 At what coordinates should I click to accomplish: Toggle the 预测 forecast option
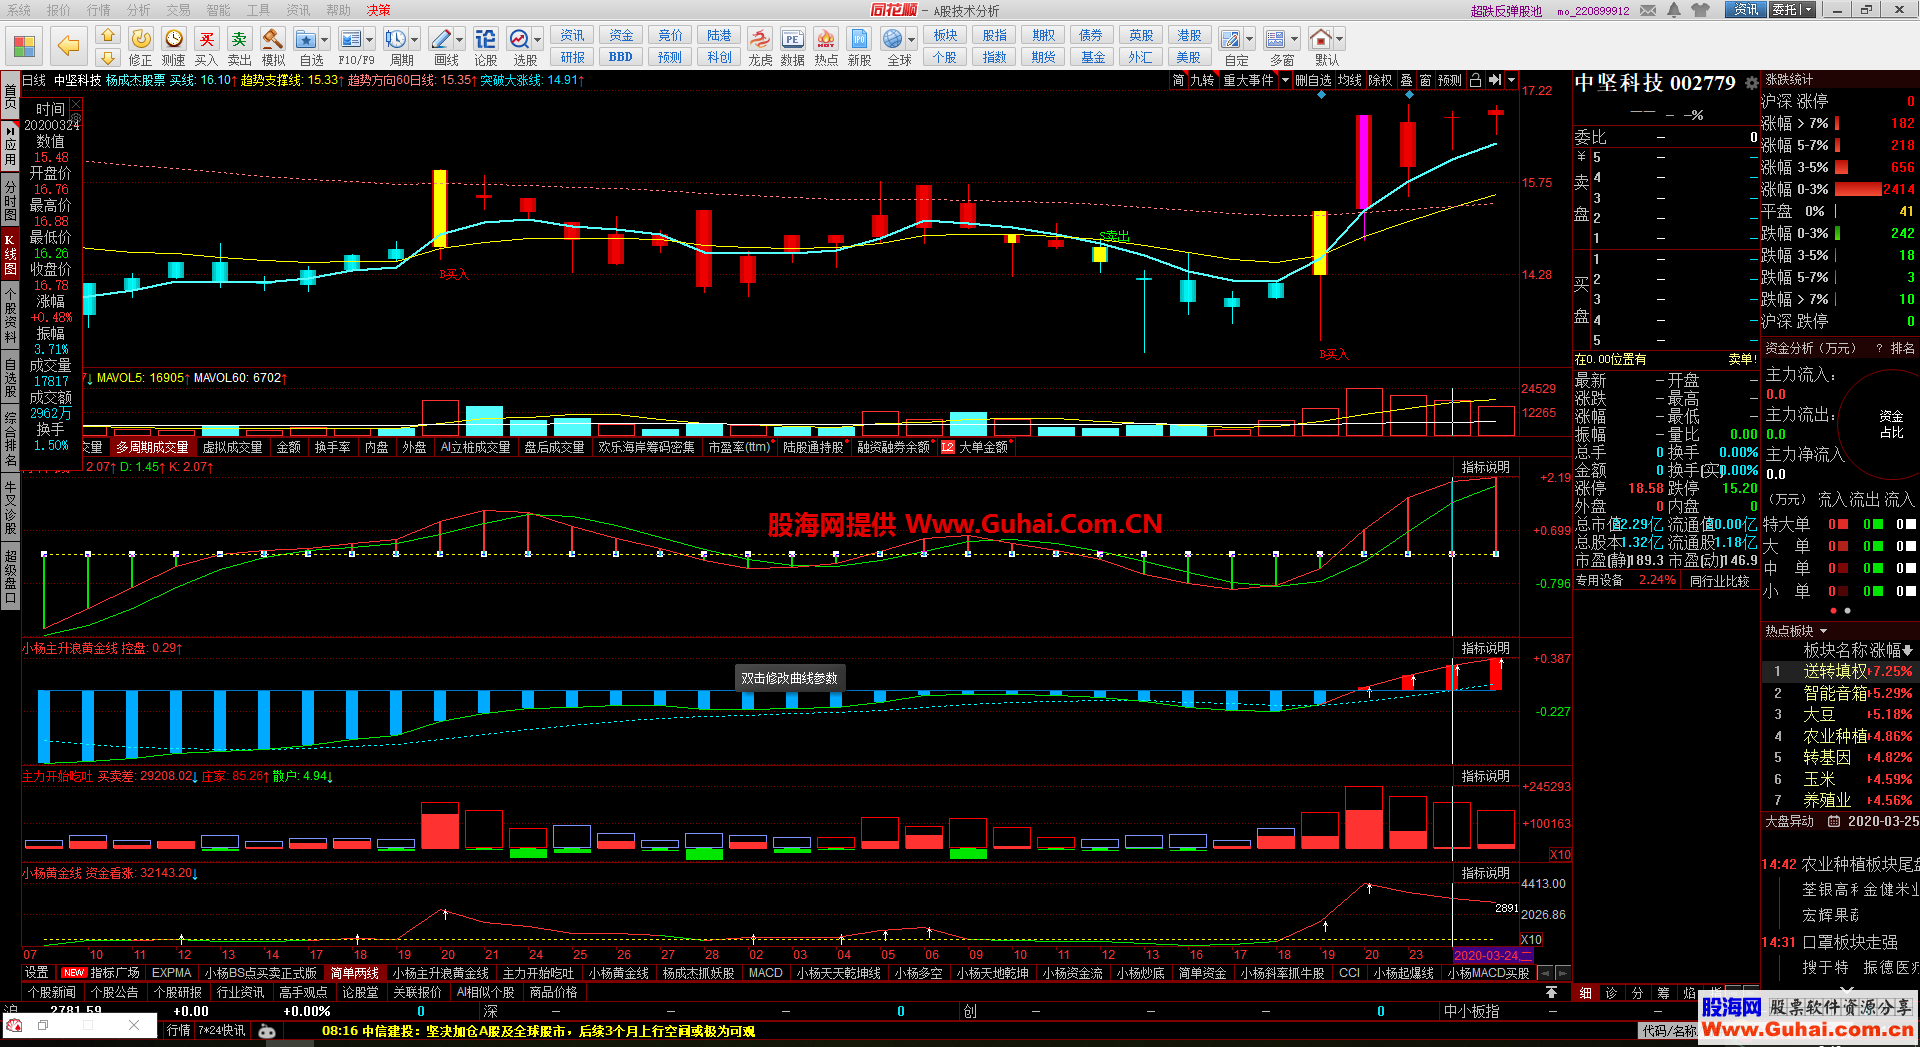pyautogui.click(x=1450, y=80)
